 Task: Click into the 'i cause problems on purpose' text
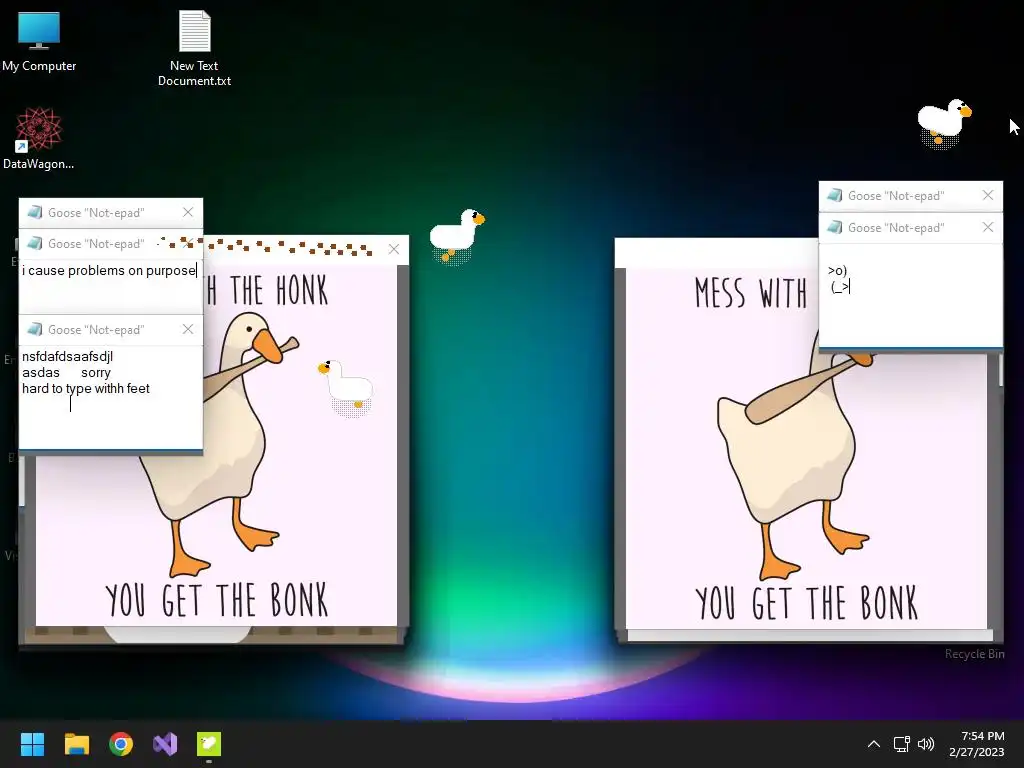click(x=109, y=270)
